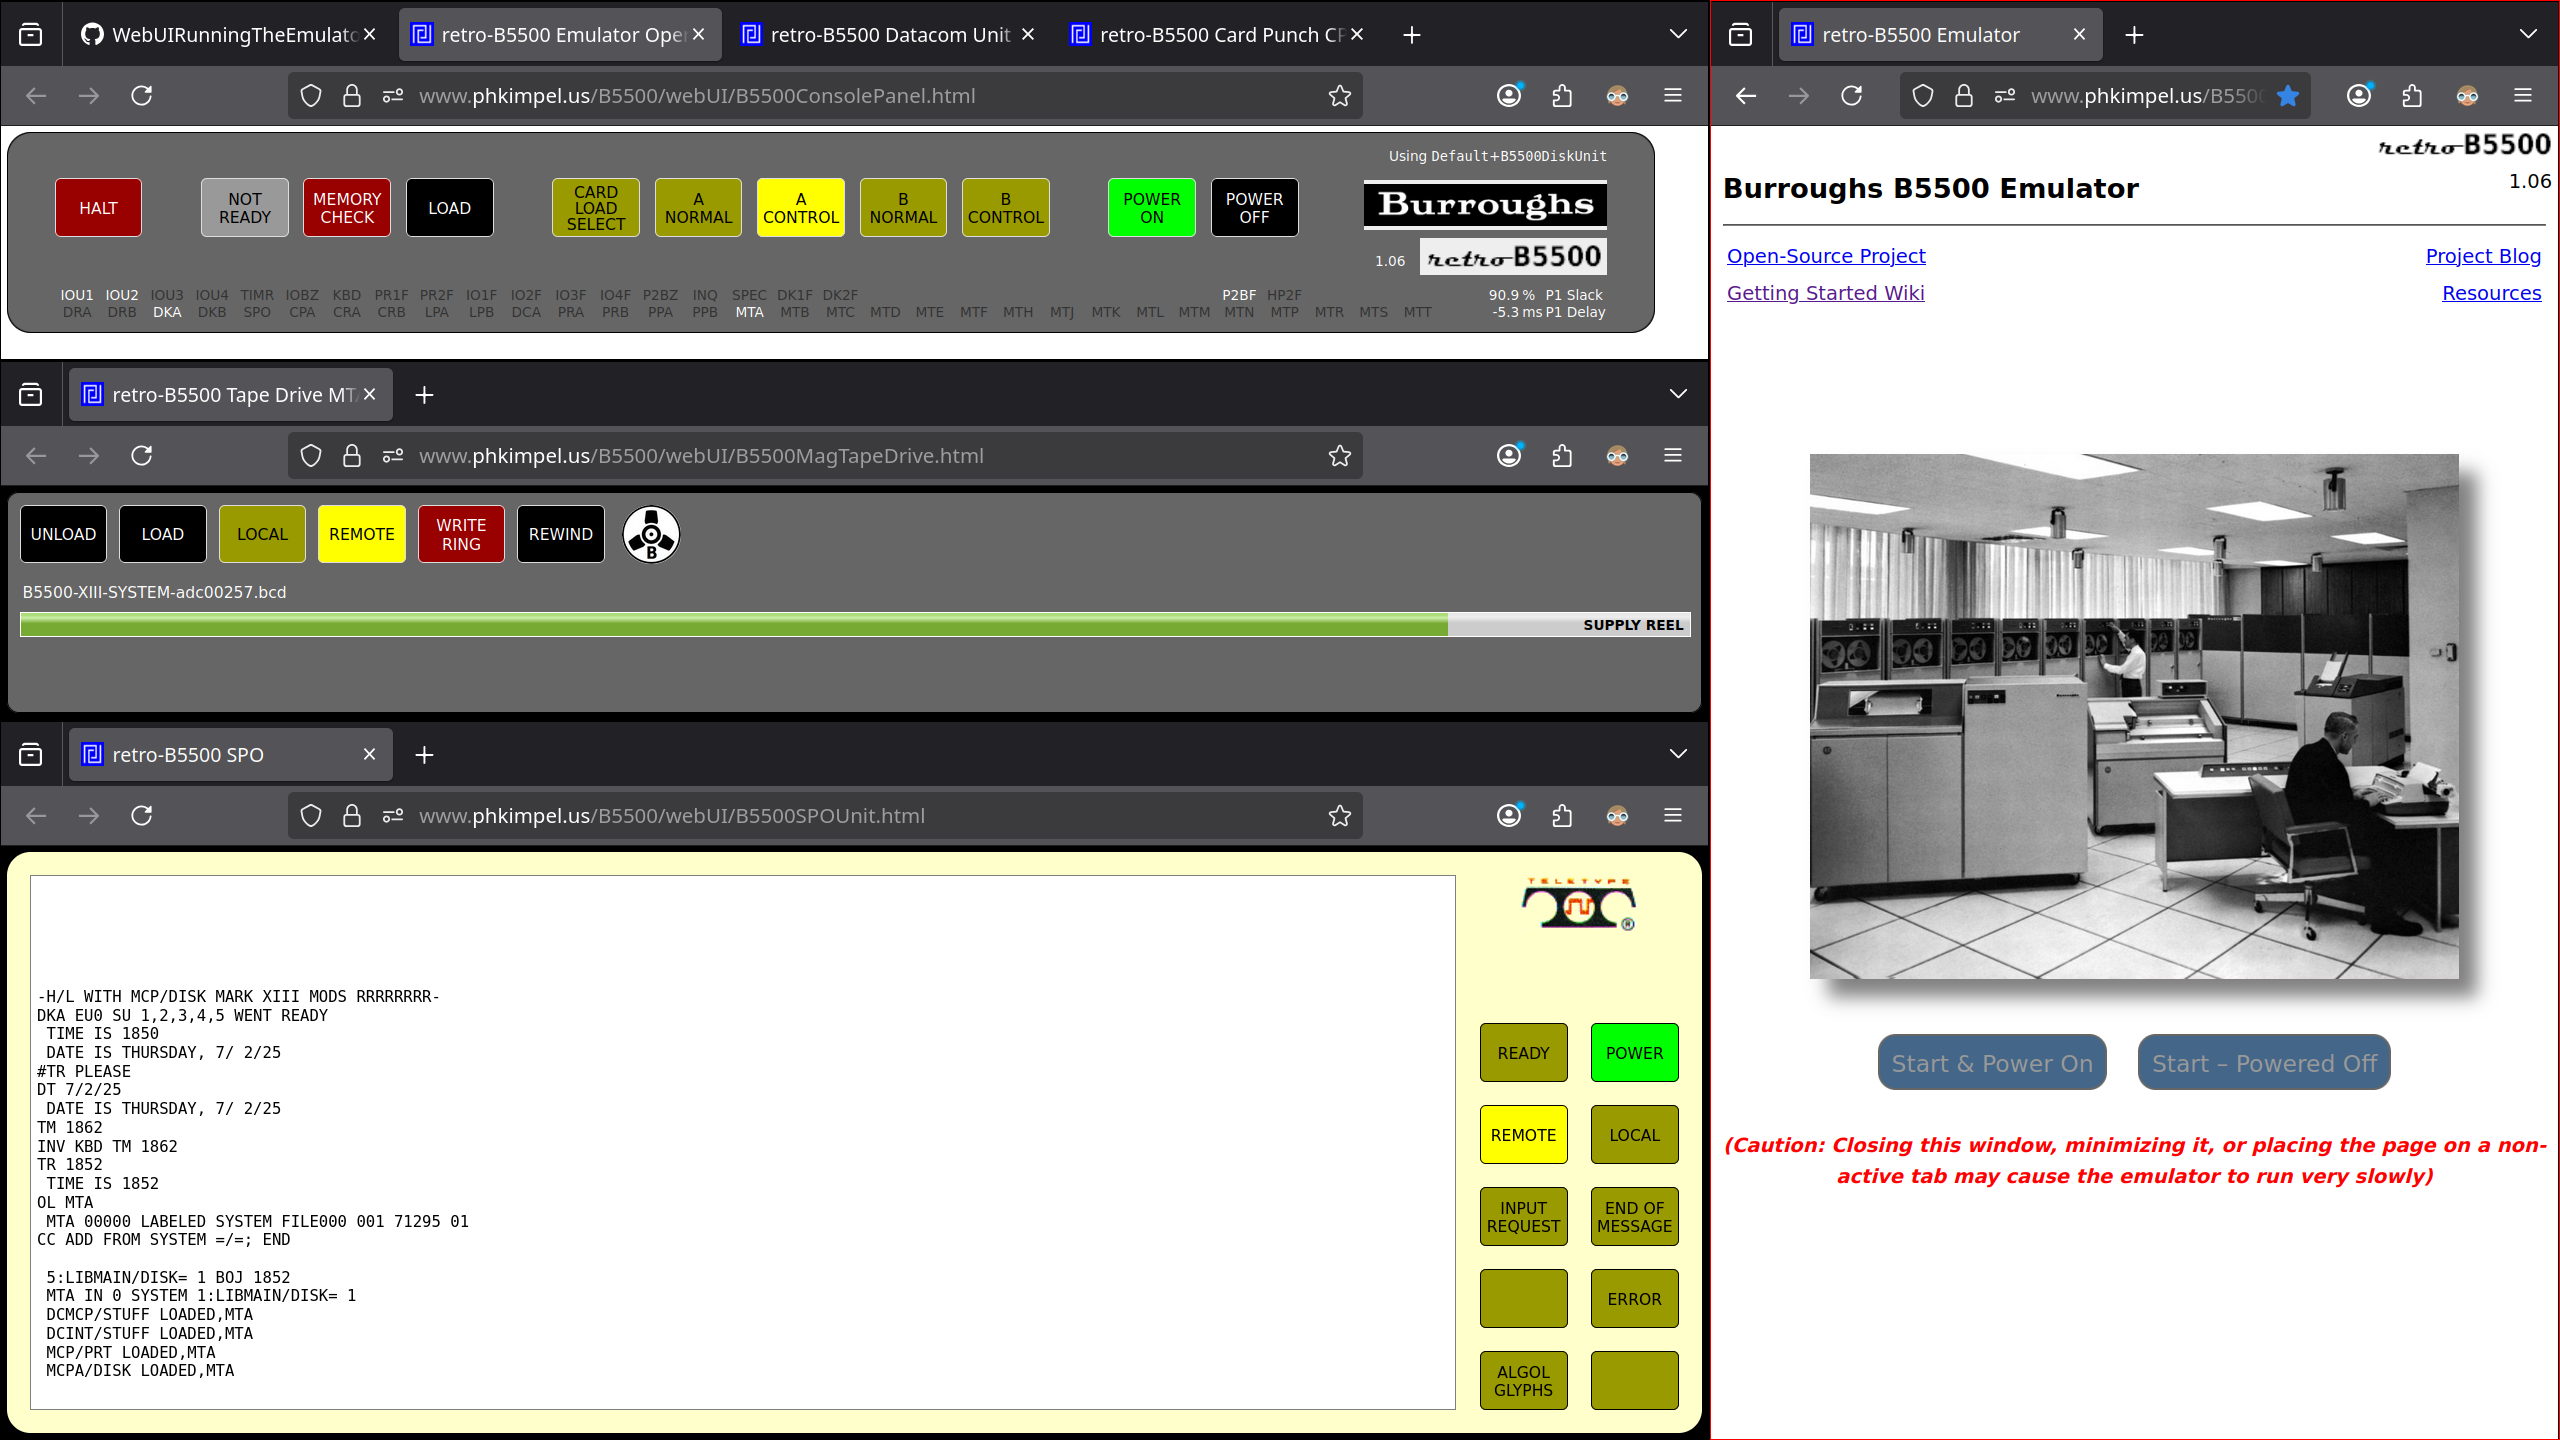Open hamburger menu in SPO window
2560x1440 pixels.
point(1673,816)
